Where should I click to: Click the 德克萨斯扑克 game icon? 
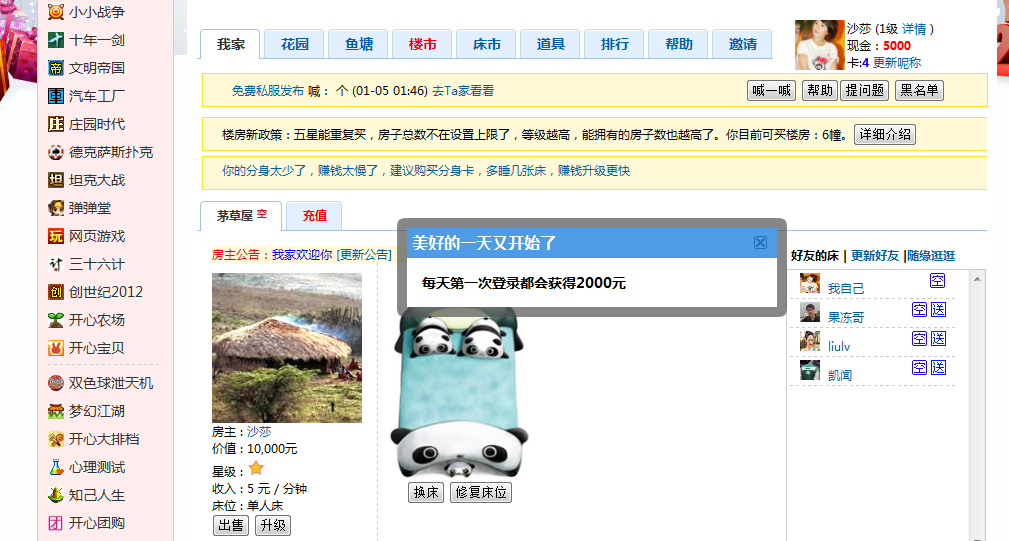click(x=56, y=152)
